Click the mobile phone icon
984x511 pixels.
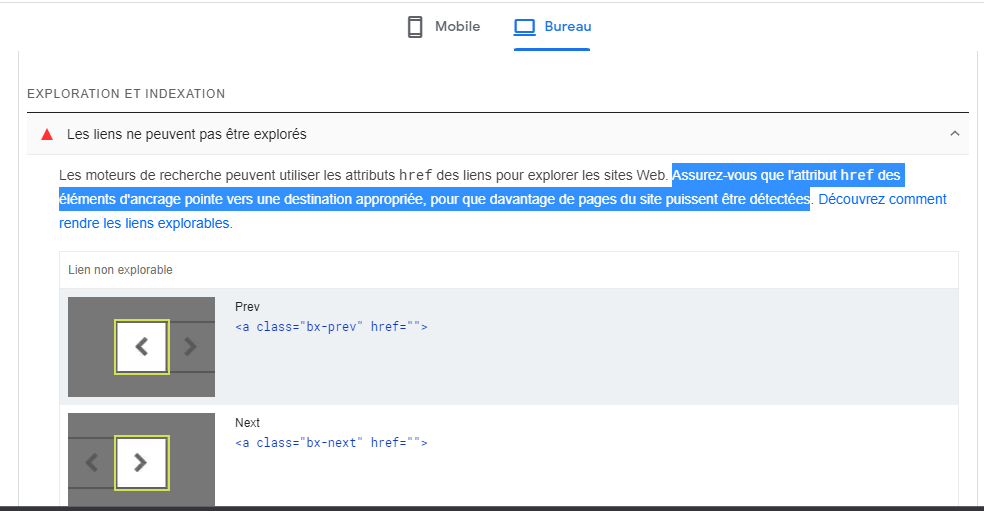pyautogui.click(x=415, y=27)
